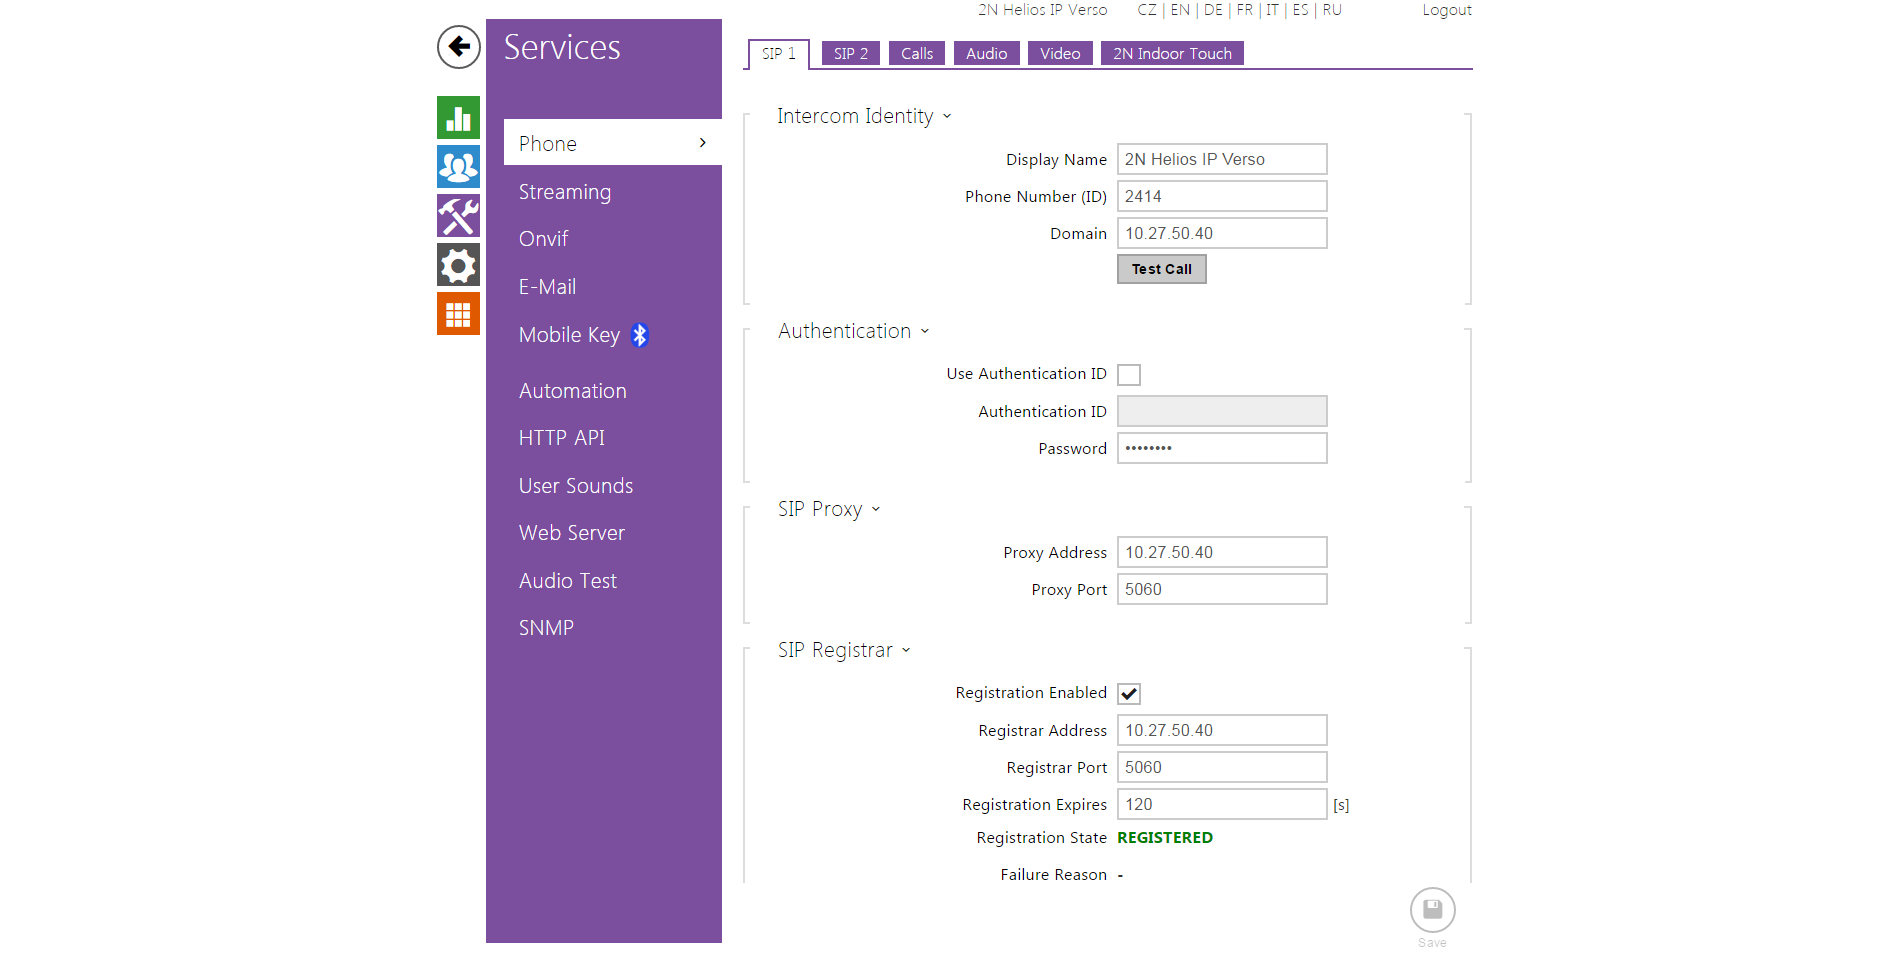Click the back arrow icon
This screenshot has width=1904, height=959.
tap(458, 47)
